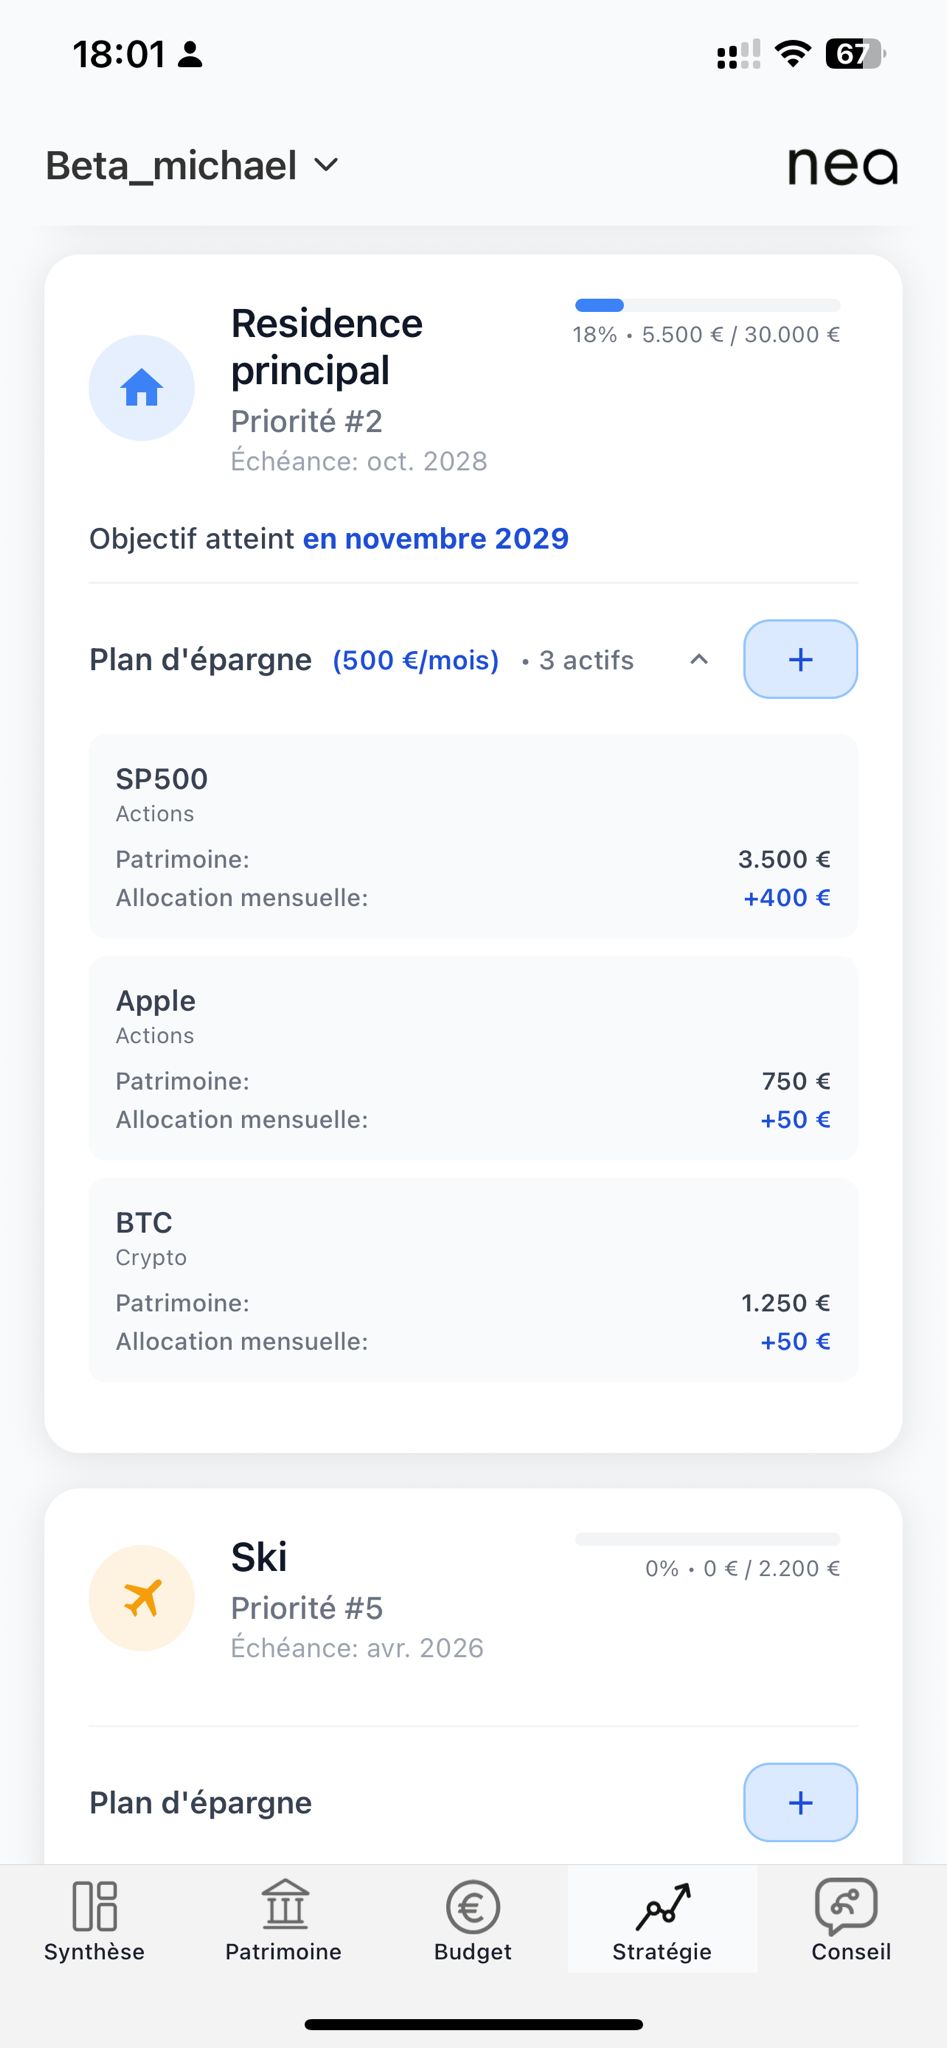The height and width of the screenshot is (2048, 947).
Task: Open the Apple actions asset card
Action: (x=473, y=1058)
